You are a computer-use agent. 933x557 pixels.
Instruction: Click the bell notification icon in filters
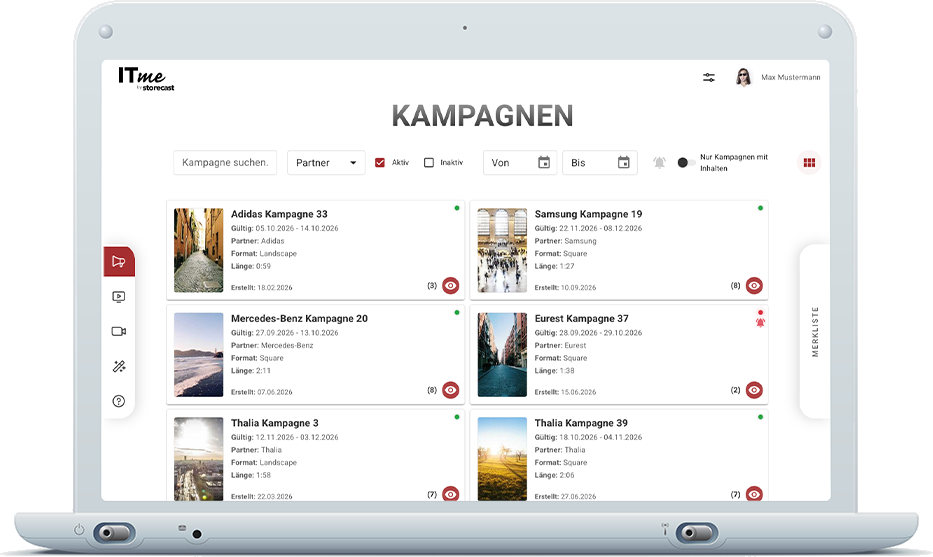pyautogui.click(x=659, y=162)
